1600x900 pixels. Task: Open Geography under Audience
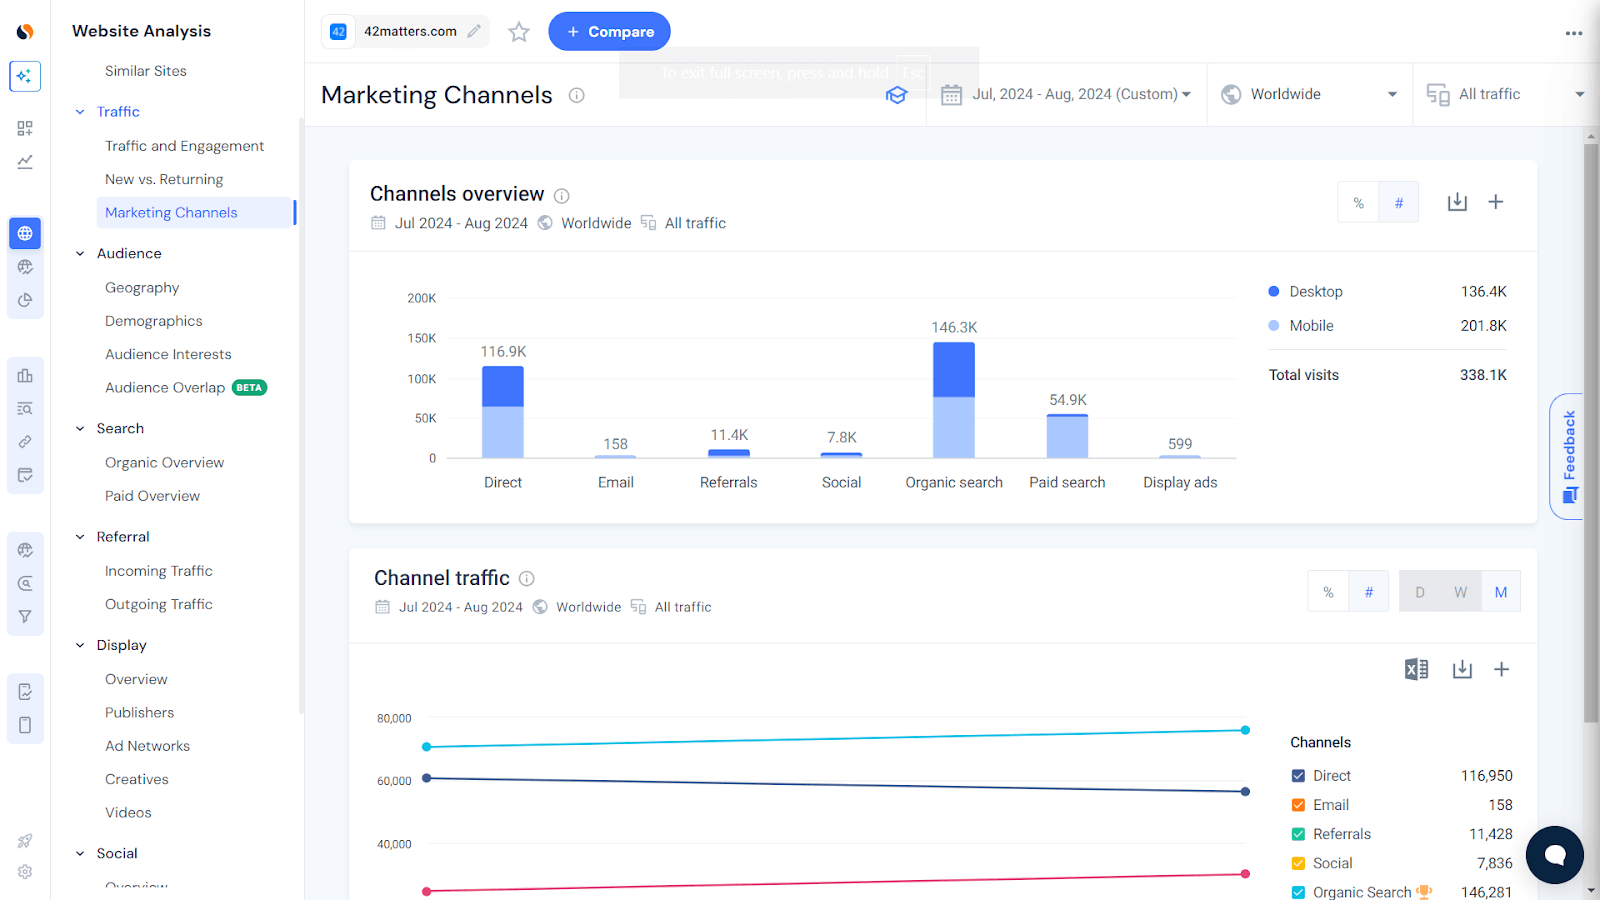point(142,288)
